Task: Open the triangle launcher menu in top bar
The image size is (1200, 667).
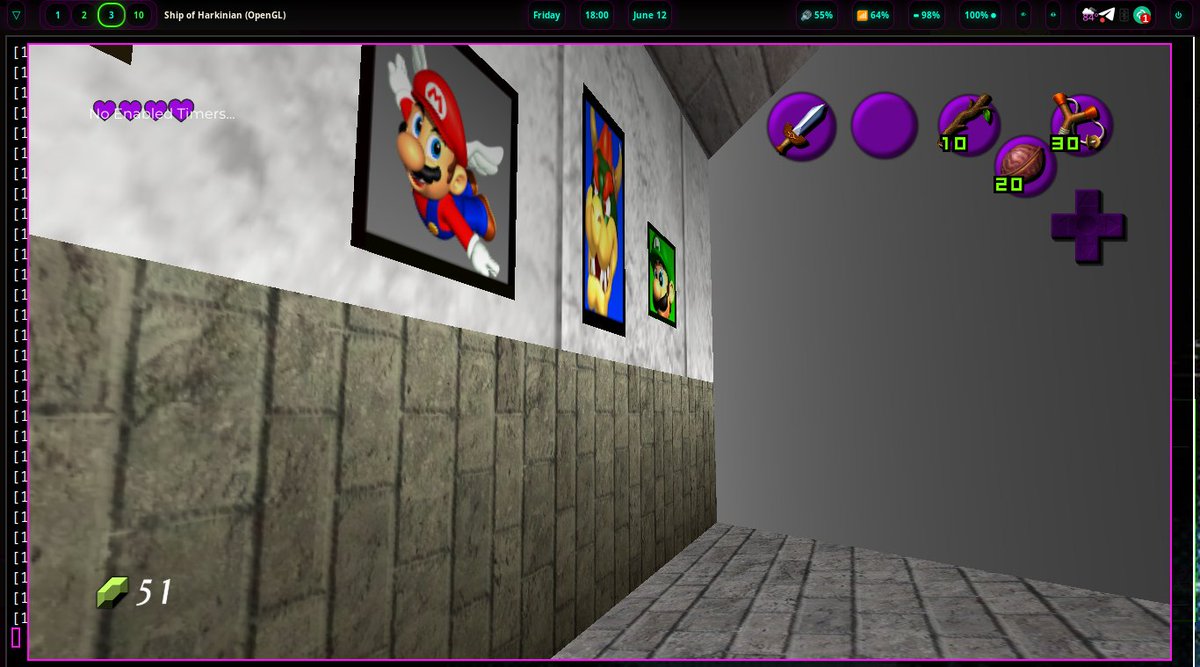Action: pos(15,15)
